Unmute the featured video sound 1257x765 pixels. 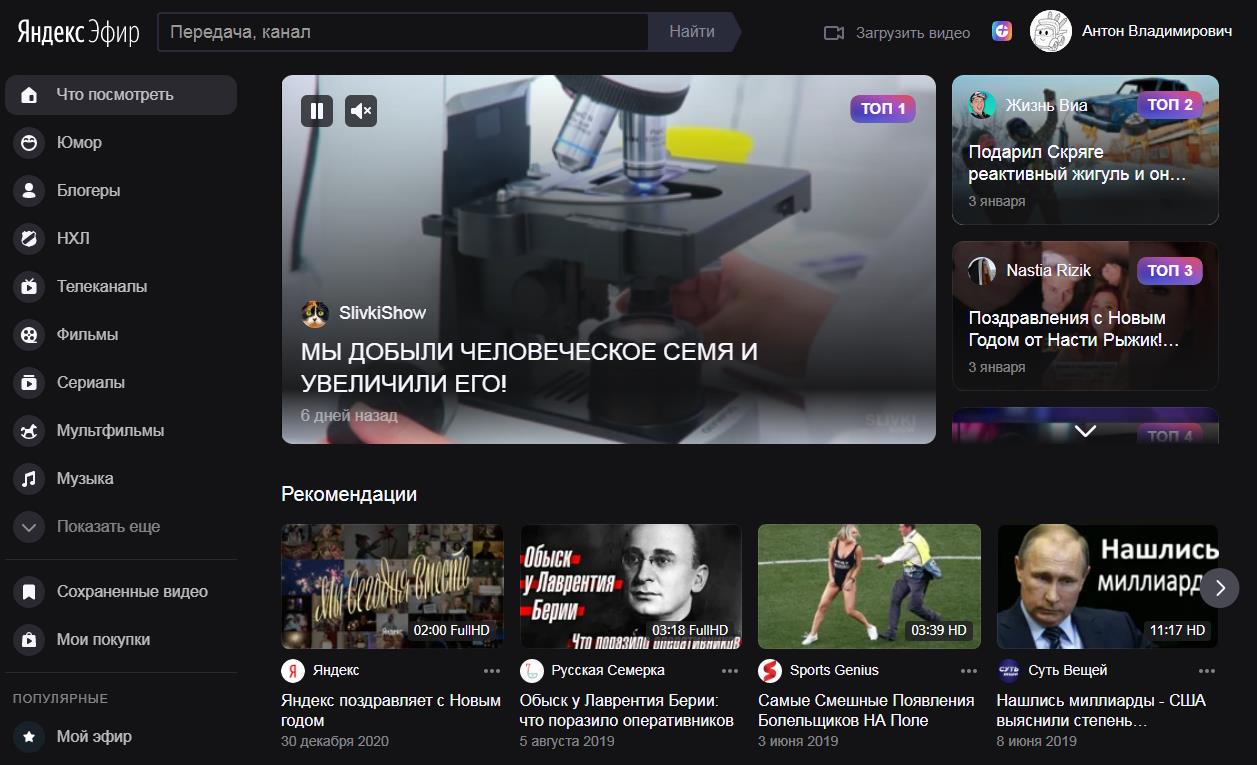point(361,111)
